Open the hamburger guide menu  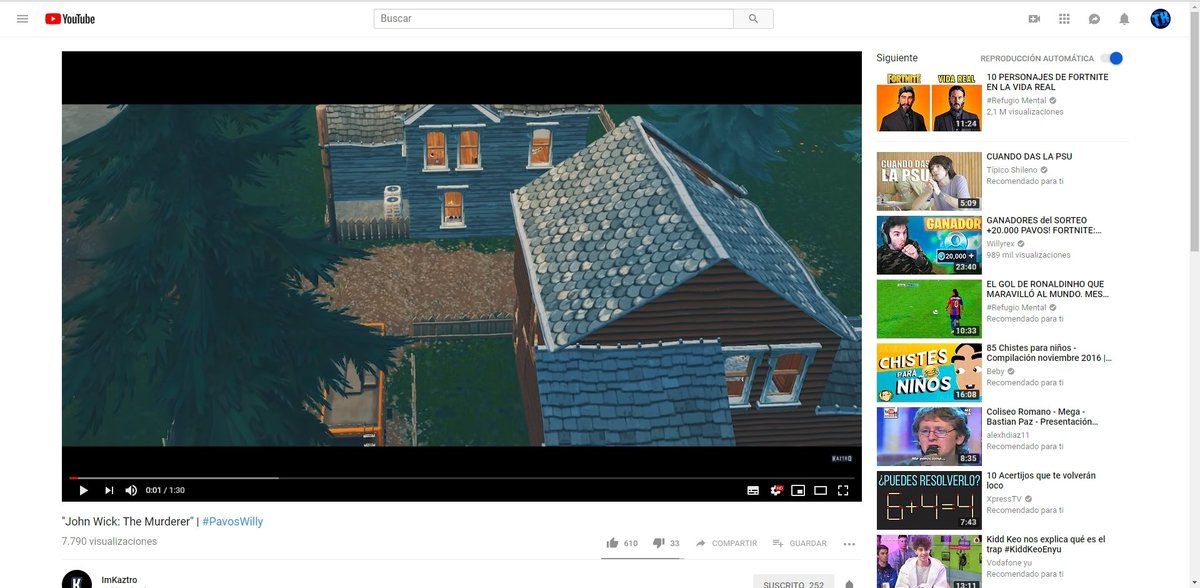(22, 19)
